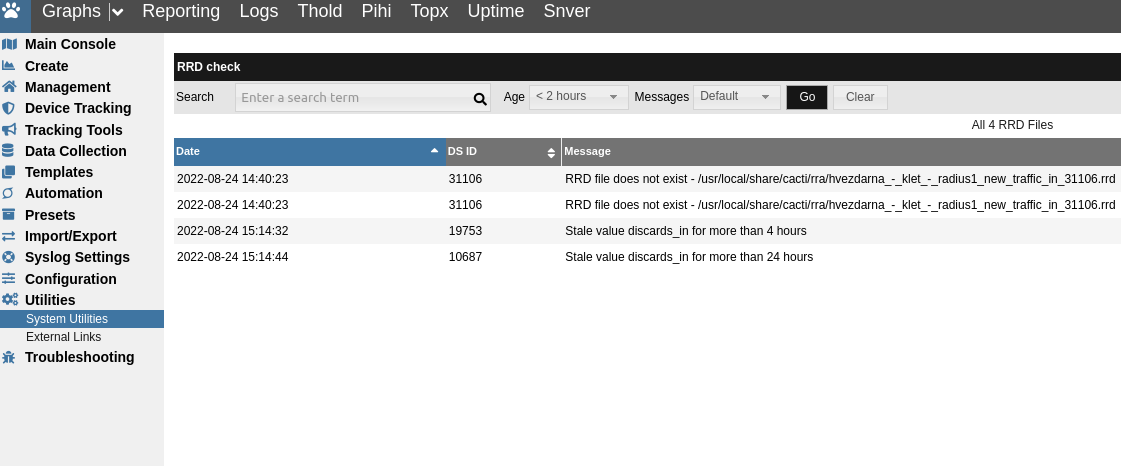Click the RRD check panel title
This screenshot has width=1121, height=466.
pyautogui.click(x=209, y=67)
